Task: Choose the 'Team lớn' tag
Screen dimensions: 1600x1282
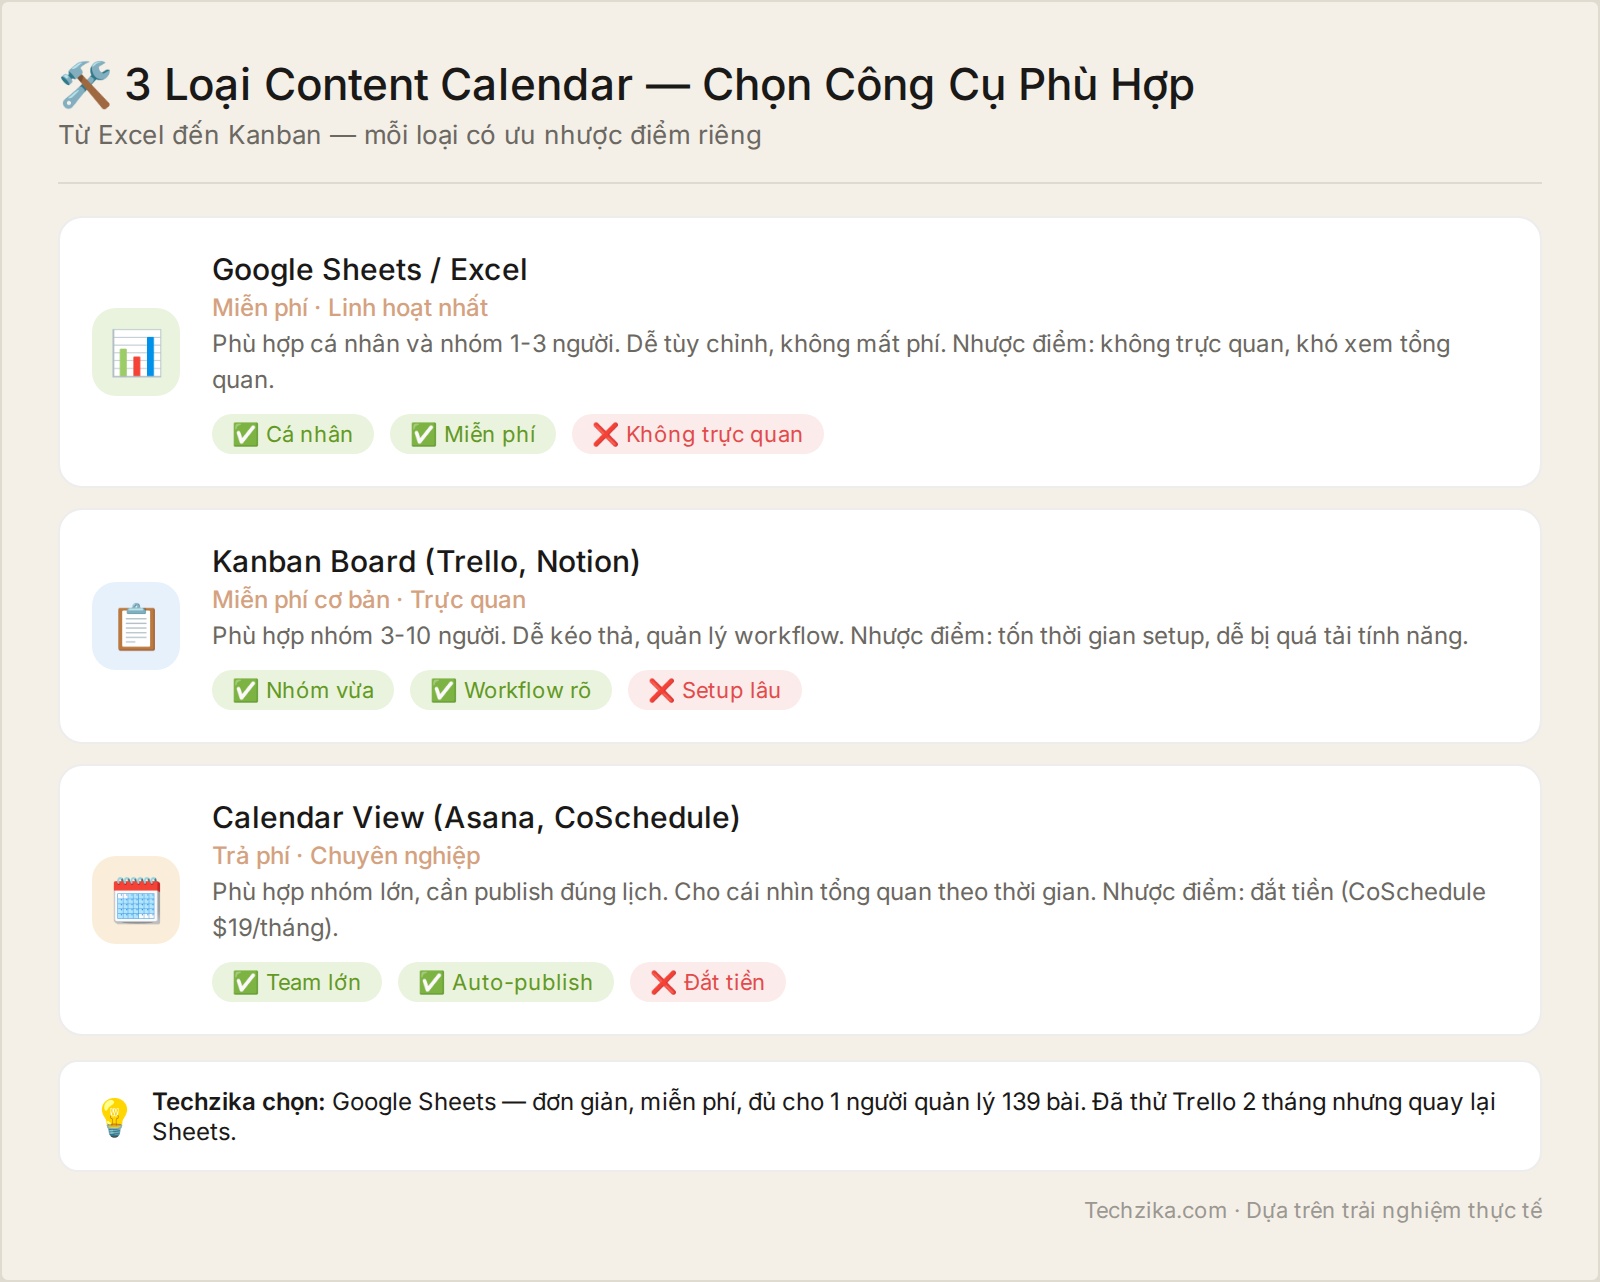Action: tap(297, 982)
